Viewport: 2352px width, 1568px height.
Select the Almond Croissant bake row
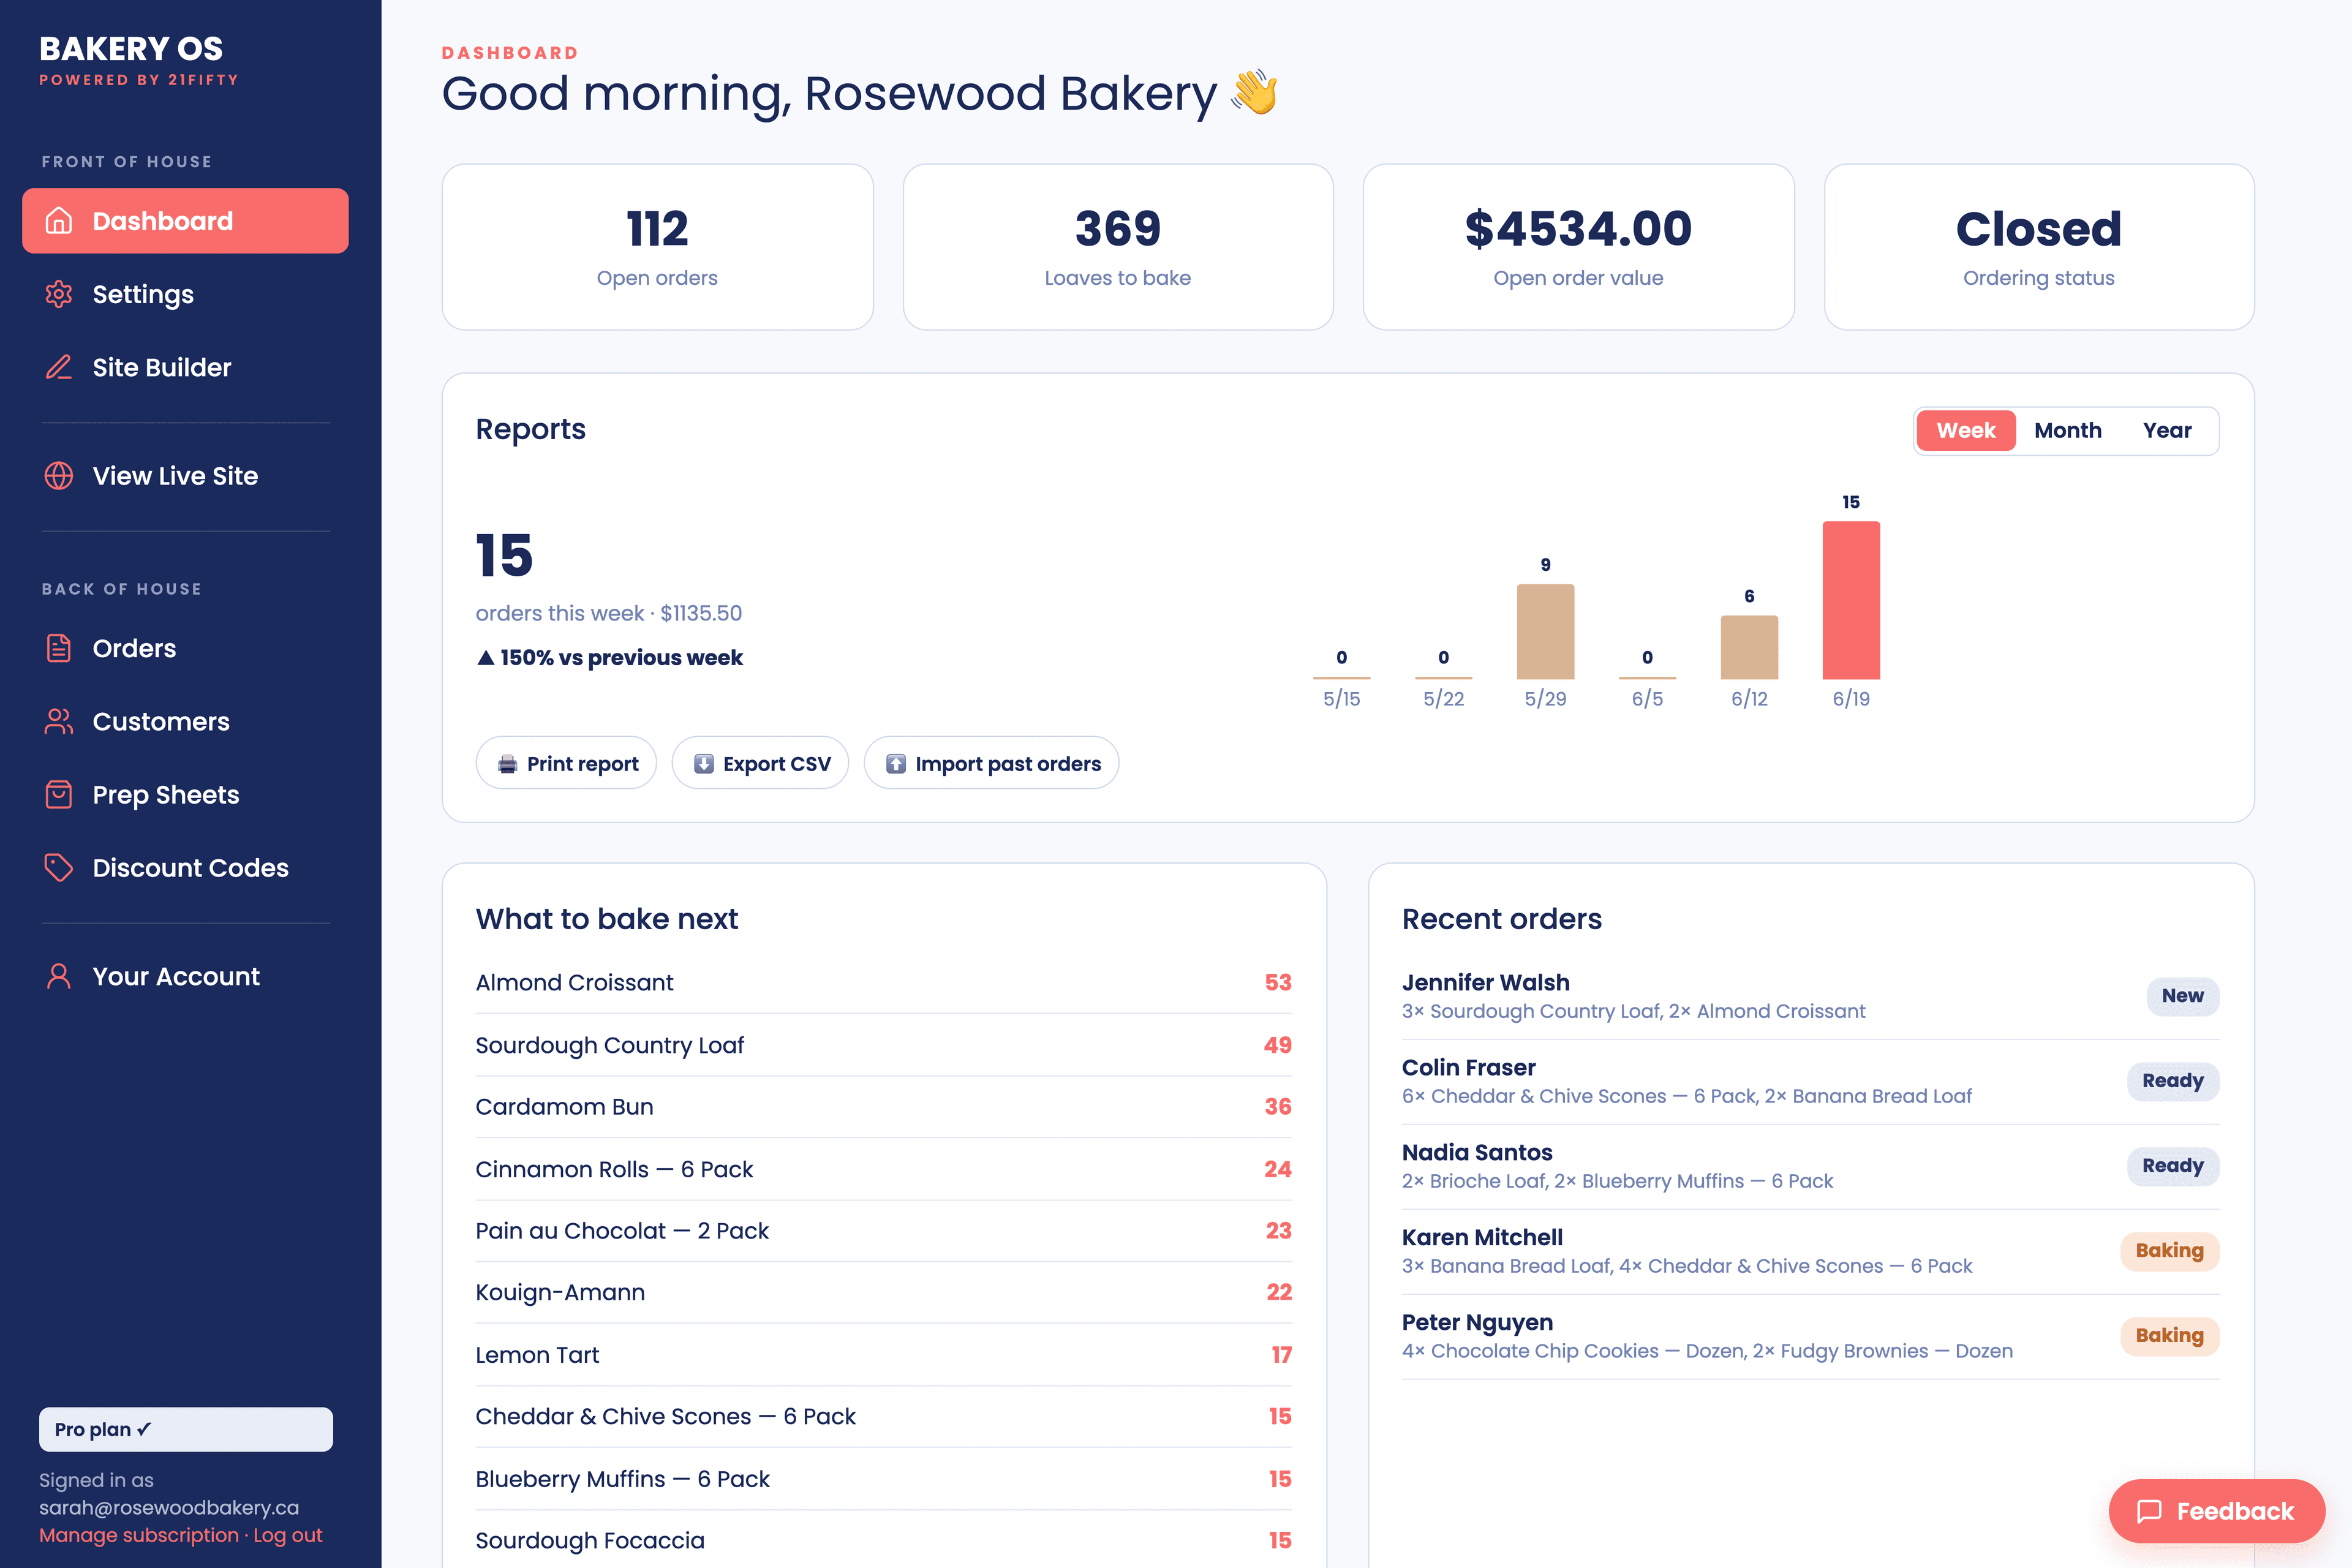click(x=883, y=983)
